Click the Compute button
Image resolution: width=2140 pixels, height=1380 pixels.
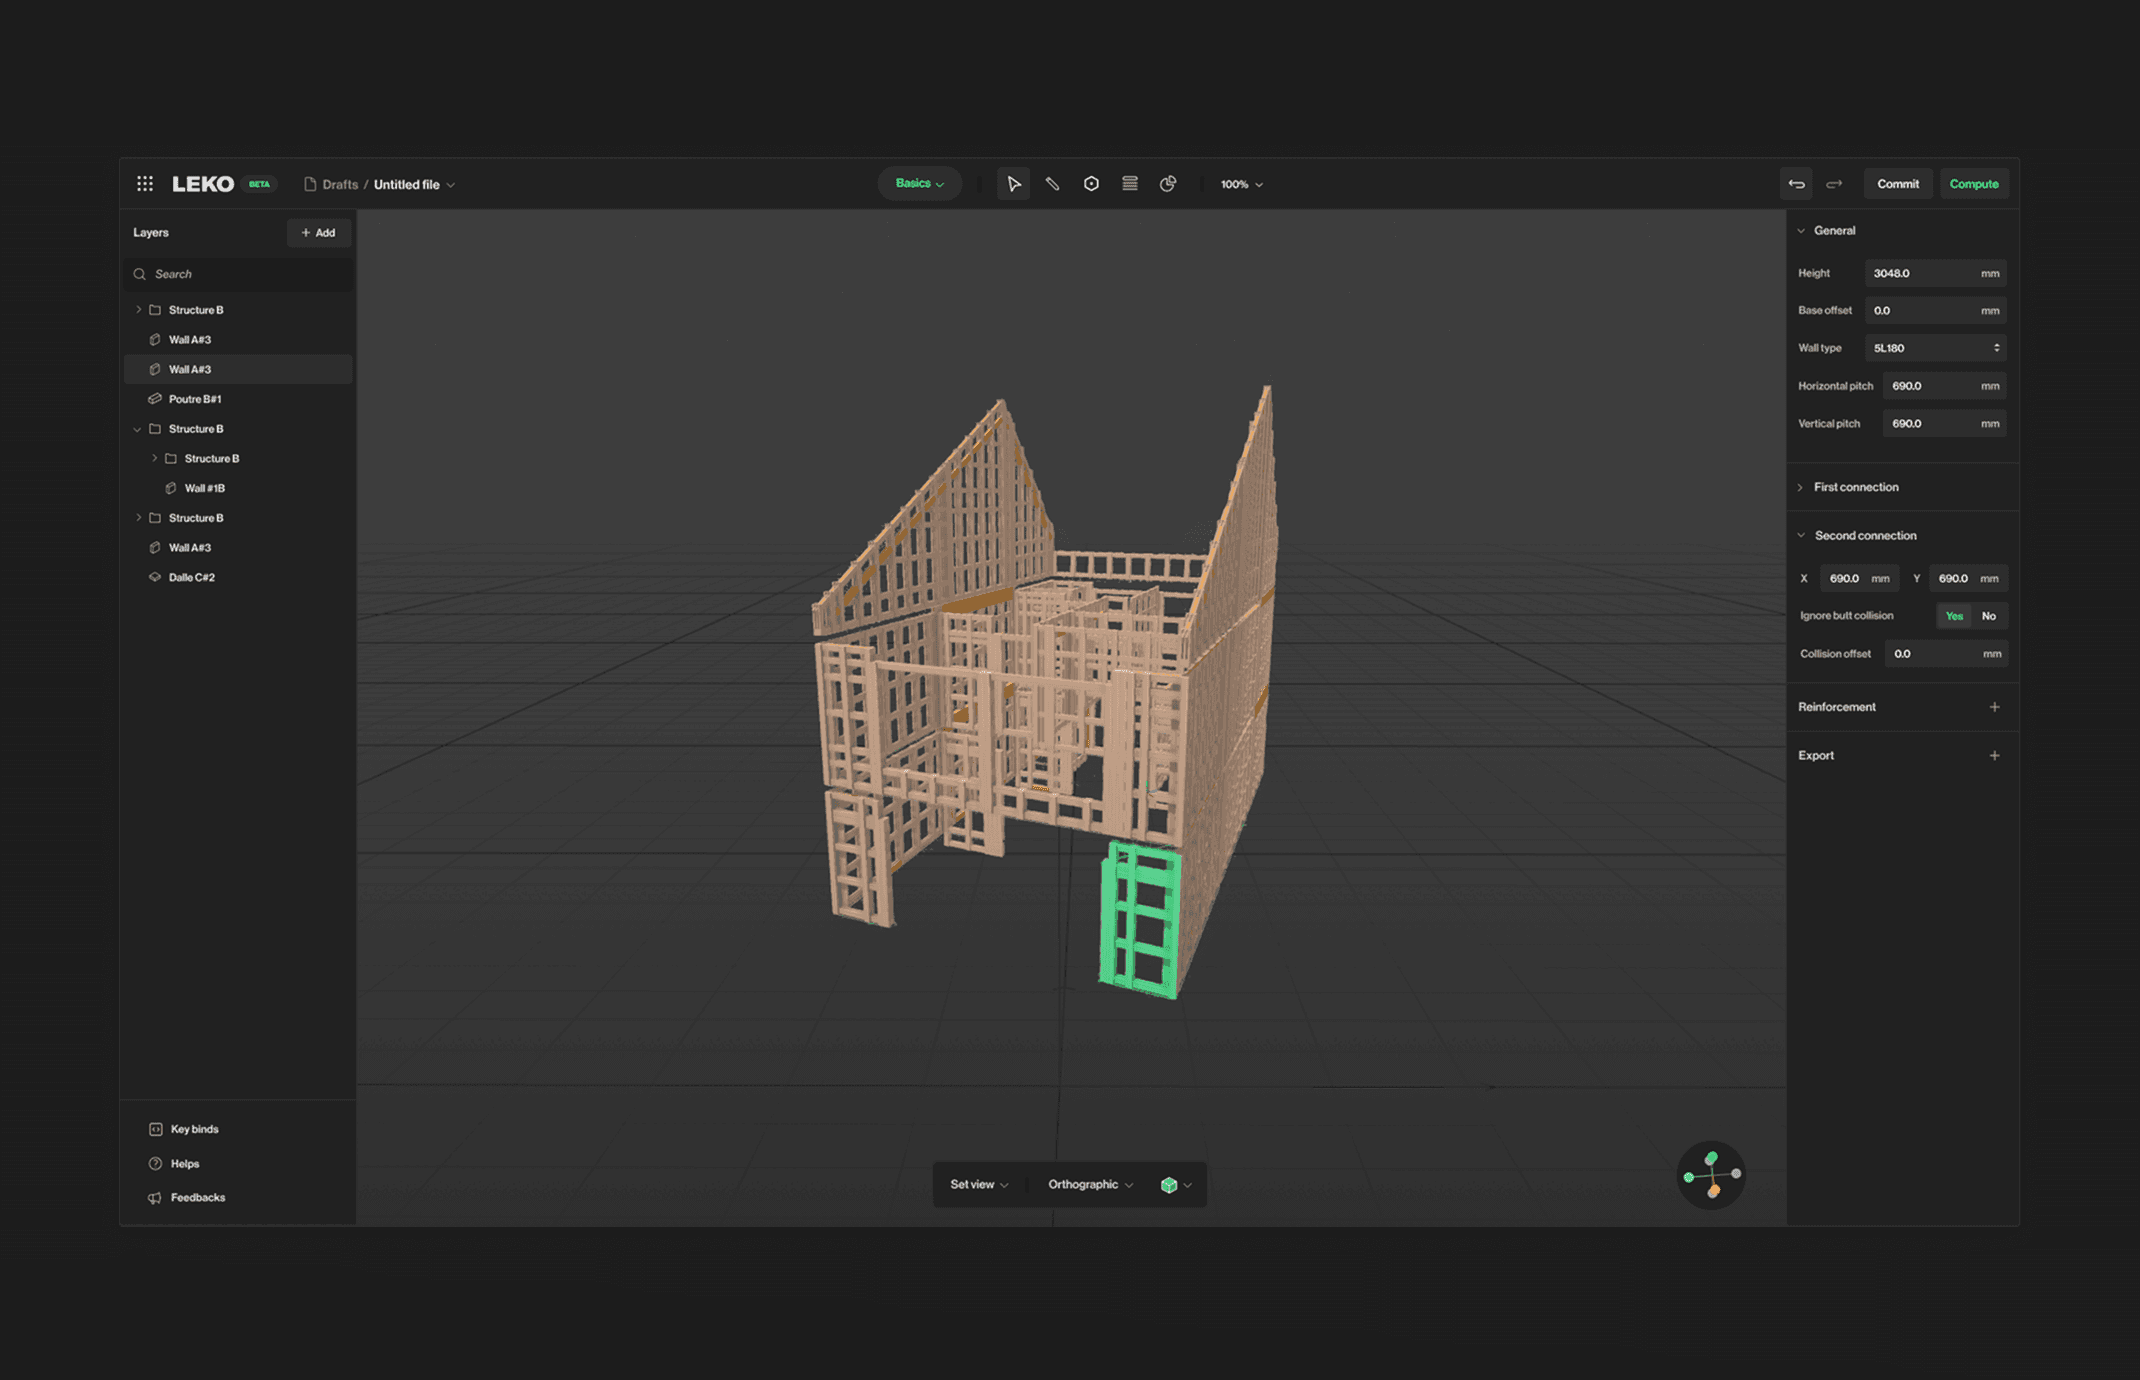point(1973,184)
